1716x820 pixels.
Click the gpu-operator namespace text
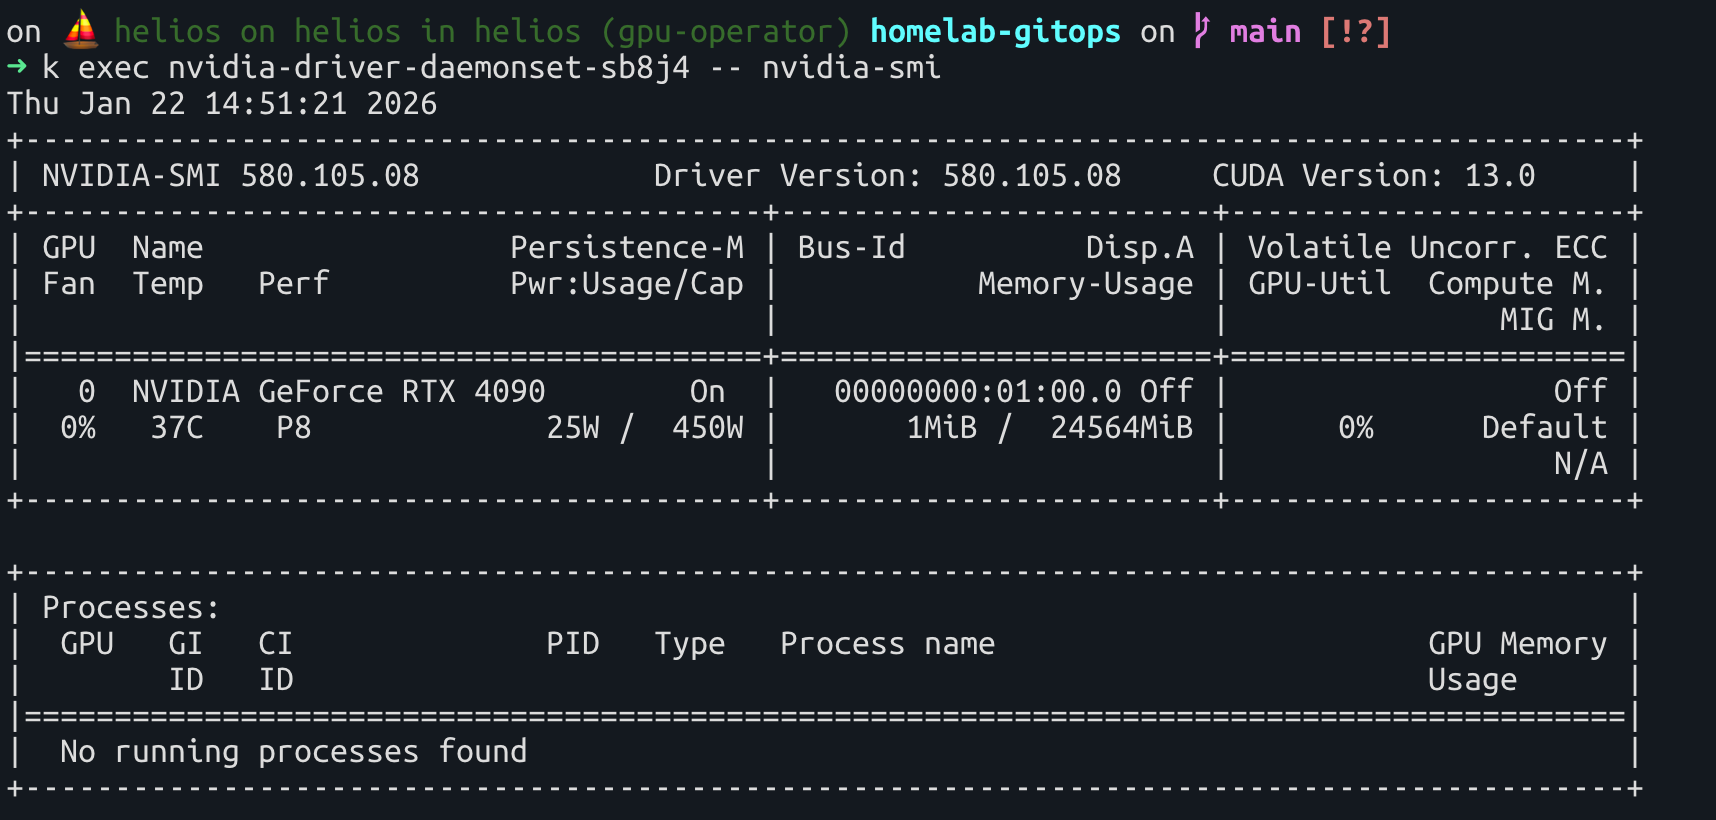tap(725, 31)
